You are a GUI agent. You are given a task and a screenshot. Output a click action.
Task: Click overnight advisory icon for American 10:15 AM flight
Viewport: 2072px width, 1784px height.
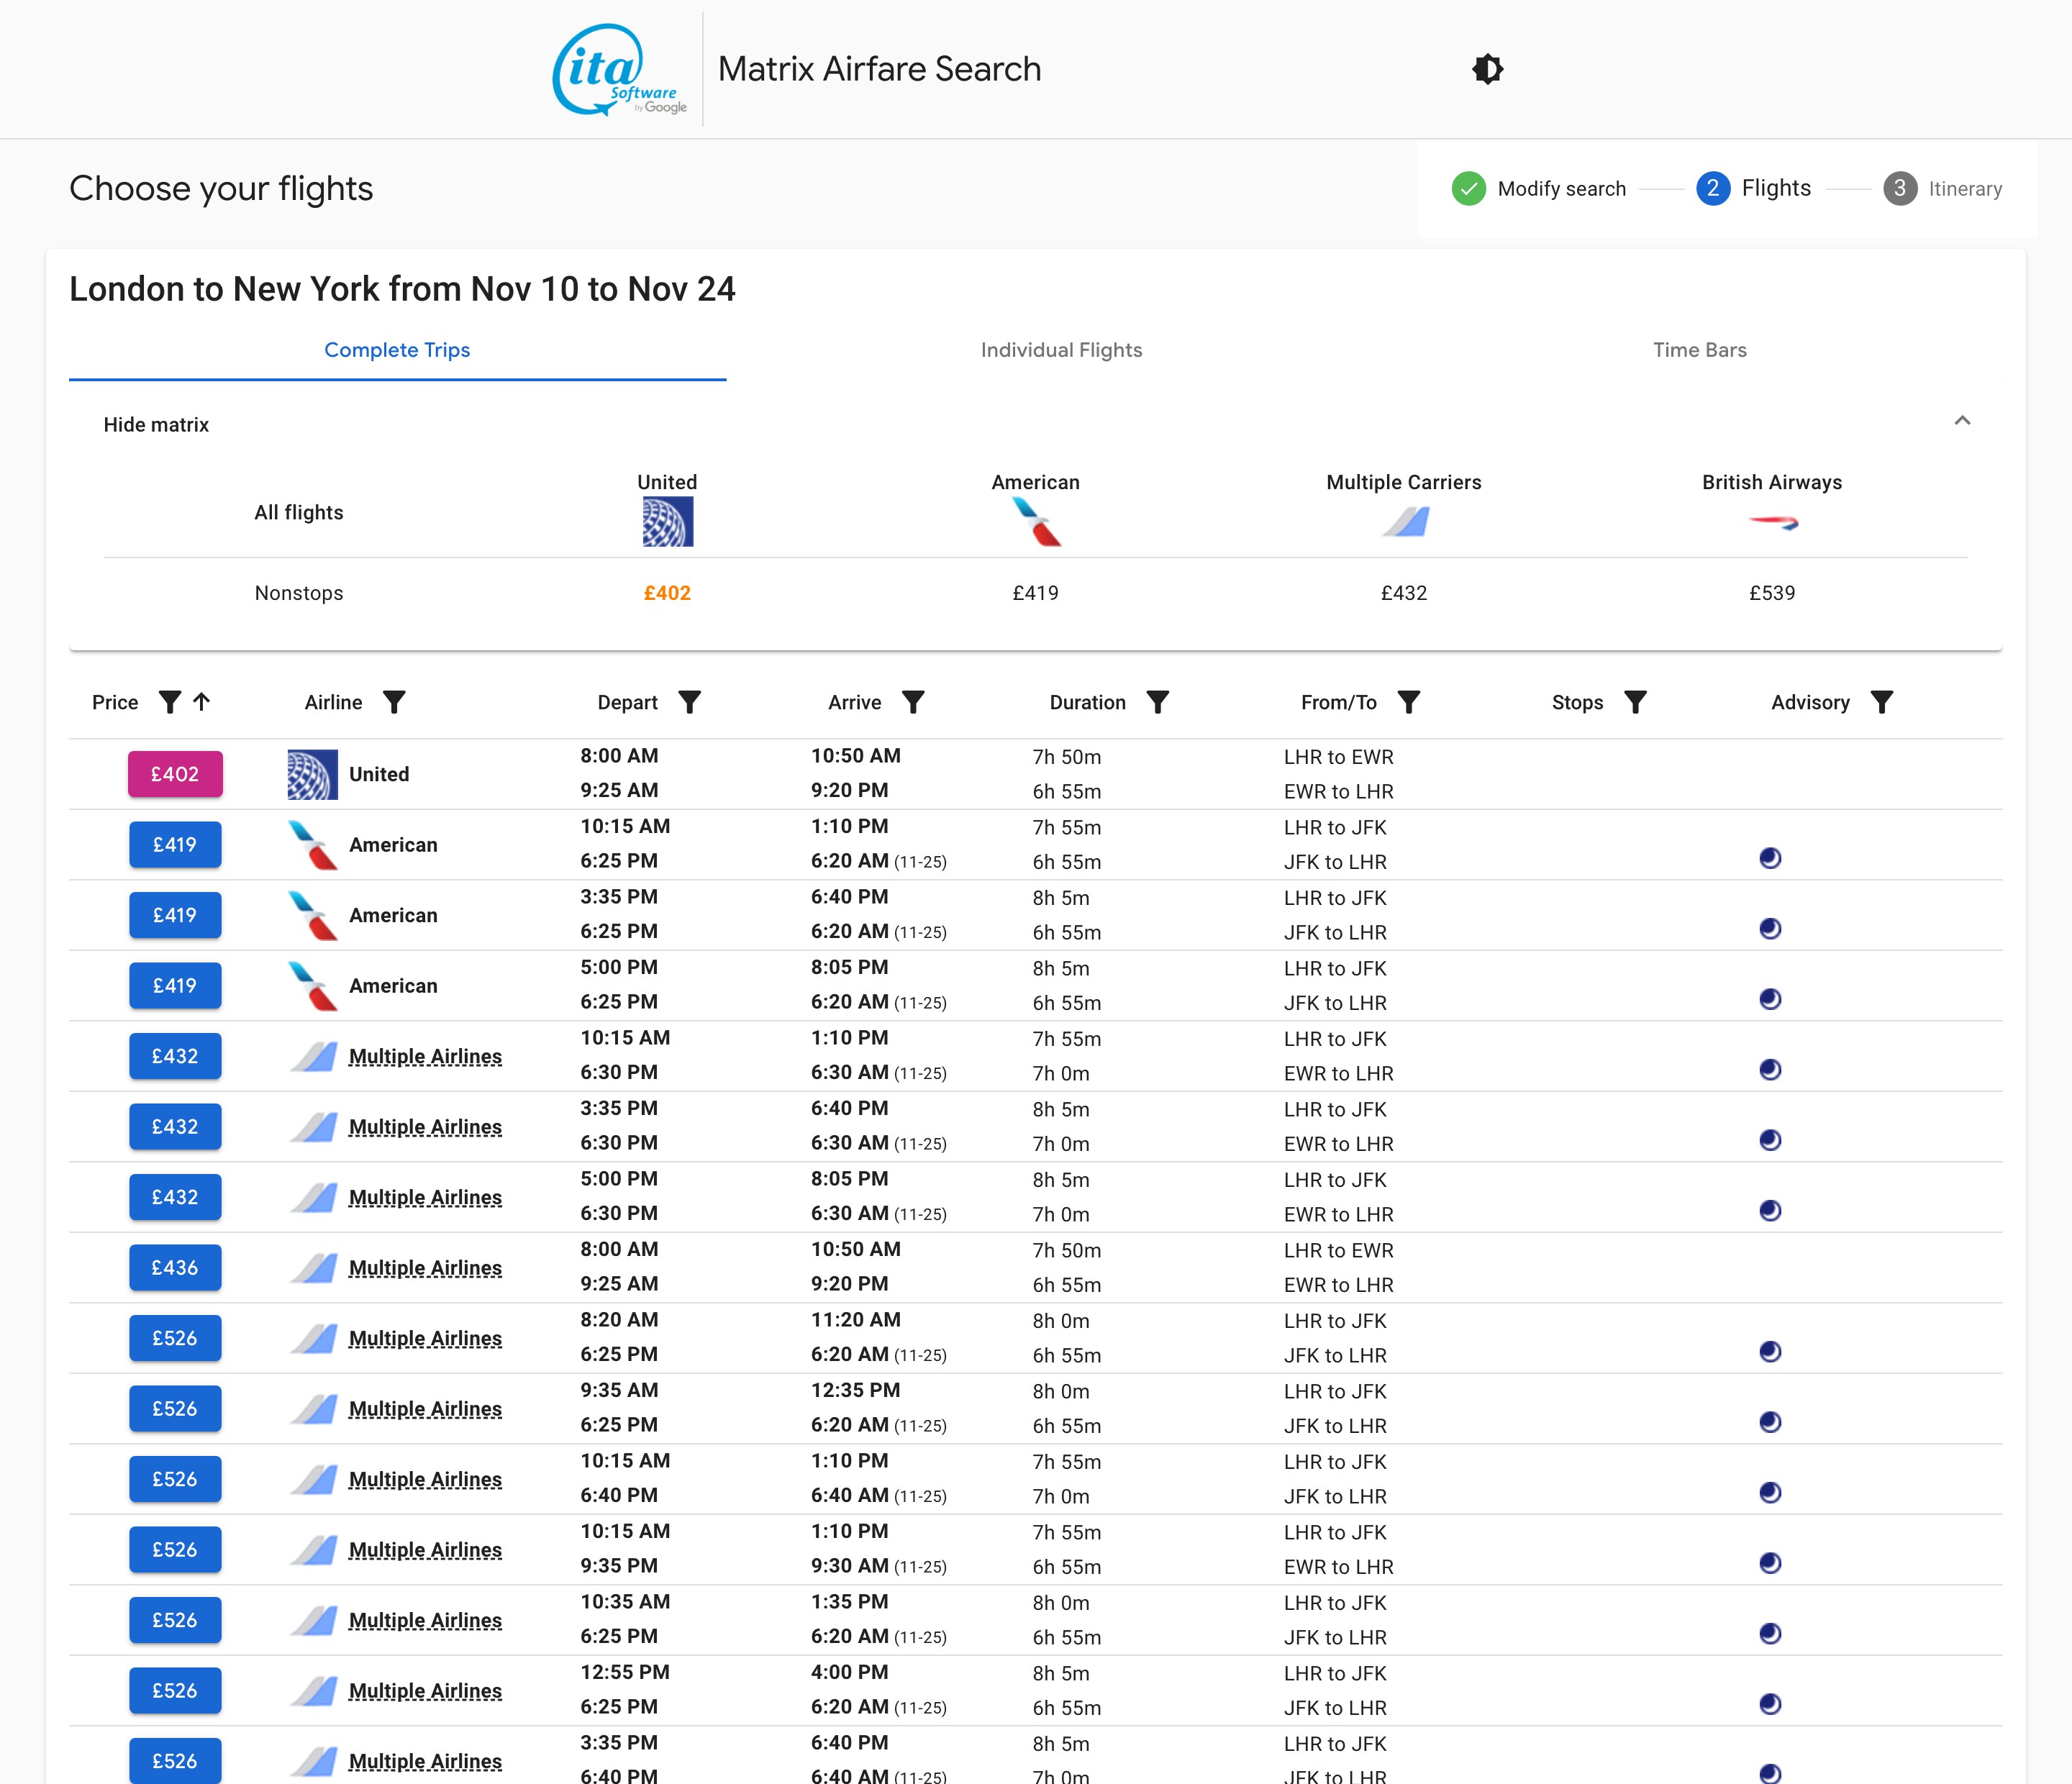tap(1770, 858)
